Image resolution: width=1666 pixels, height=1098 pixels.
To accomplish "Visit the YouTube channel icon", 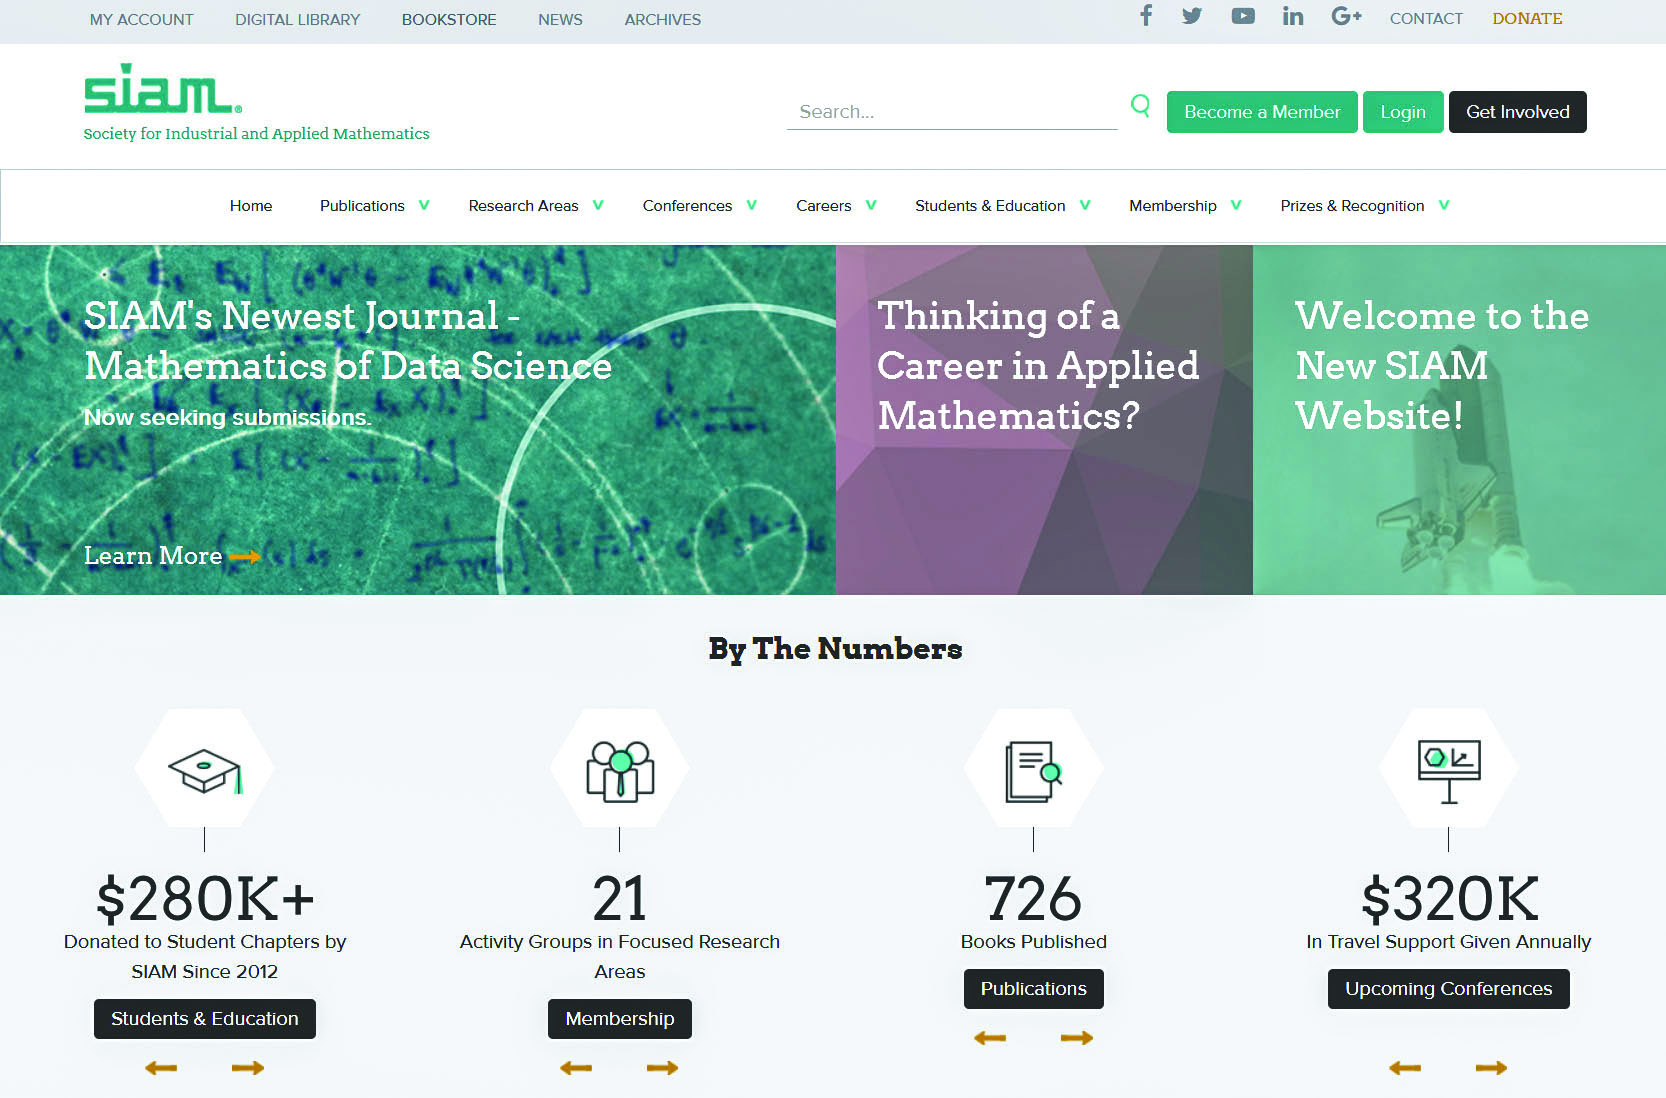I will (1242, 16).
